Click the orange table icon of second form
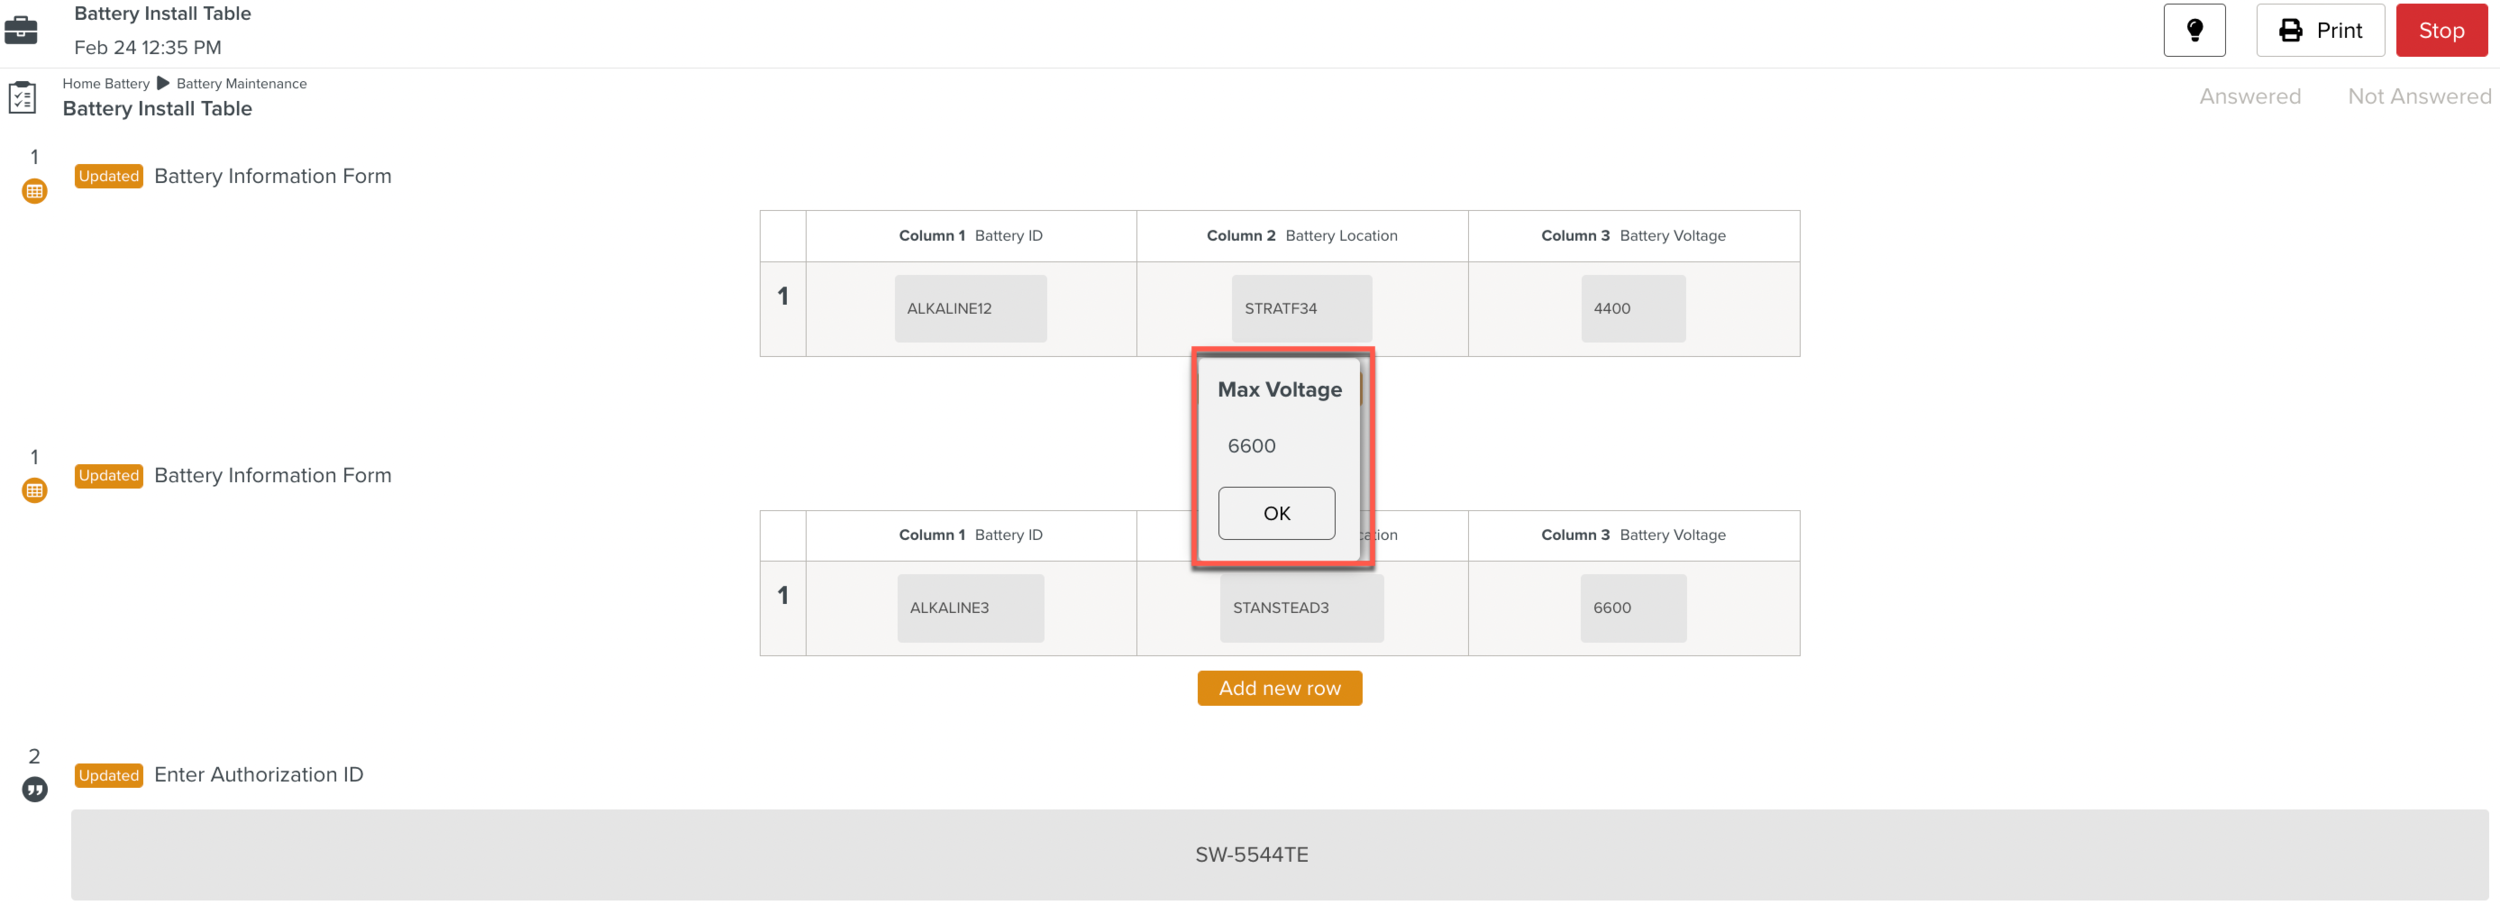The height and width of the screenshot is (905, 2500). coord(35,490)
